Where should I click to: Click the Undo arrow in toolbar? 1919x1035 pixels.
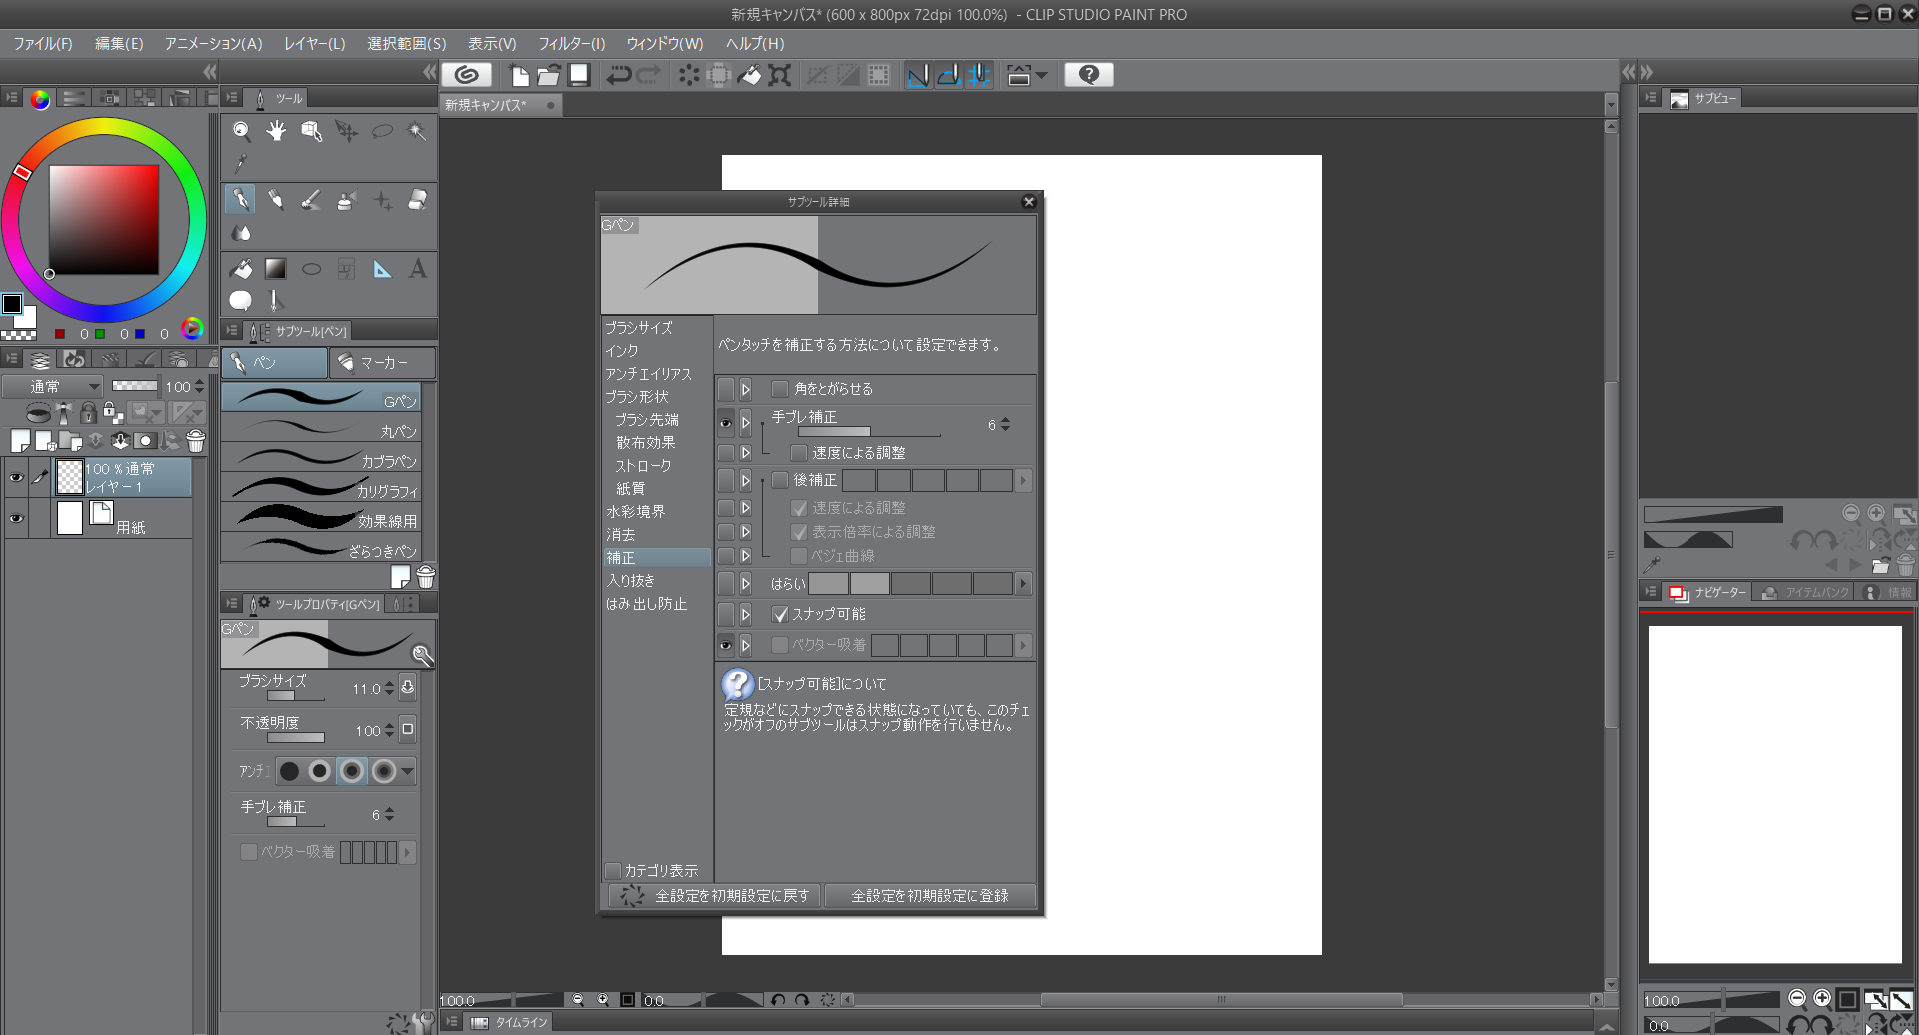click(618, 75)
